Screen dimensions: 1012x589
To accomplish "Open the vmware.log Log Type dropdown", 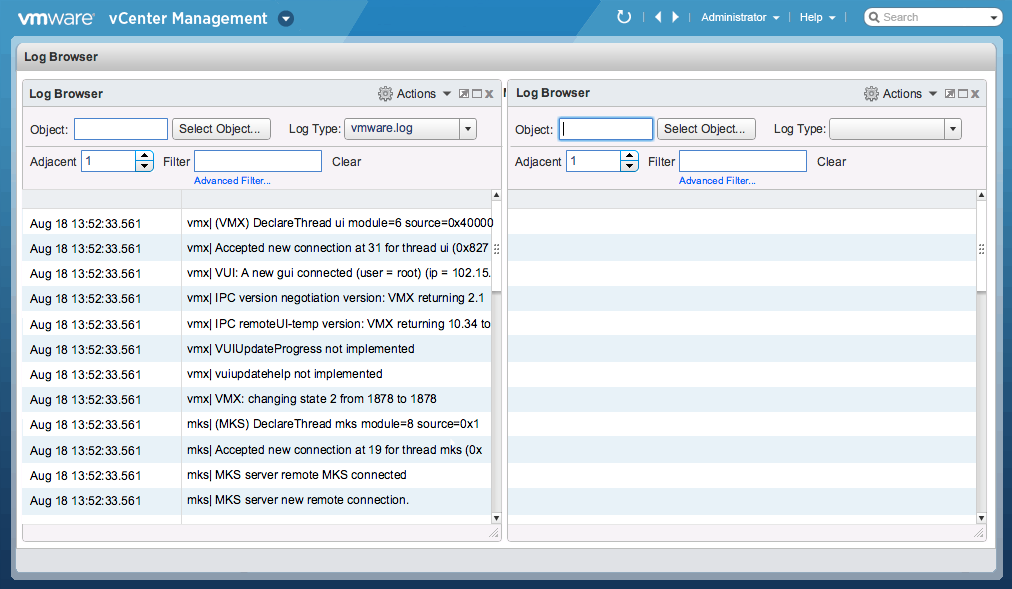I will 467,129.
